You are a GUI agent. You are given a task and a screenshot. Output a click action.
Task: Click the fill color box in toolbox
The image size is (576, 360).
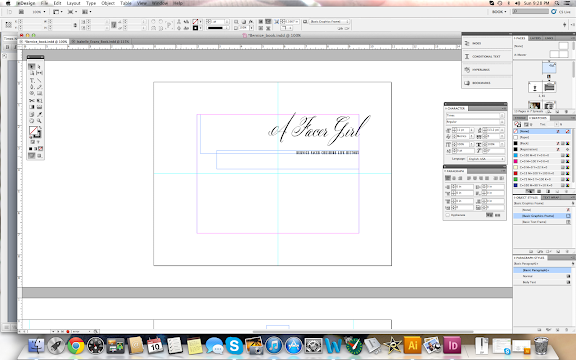[33, 131]
